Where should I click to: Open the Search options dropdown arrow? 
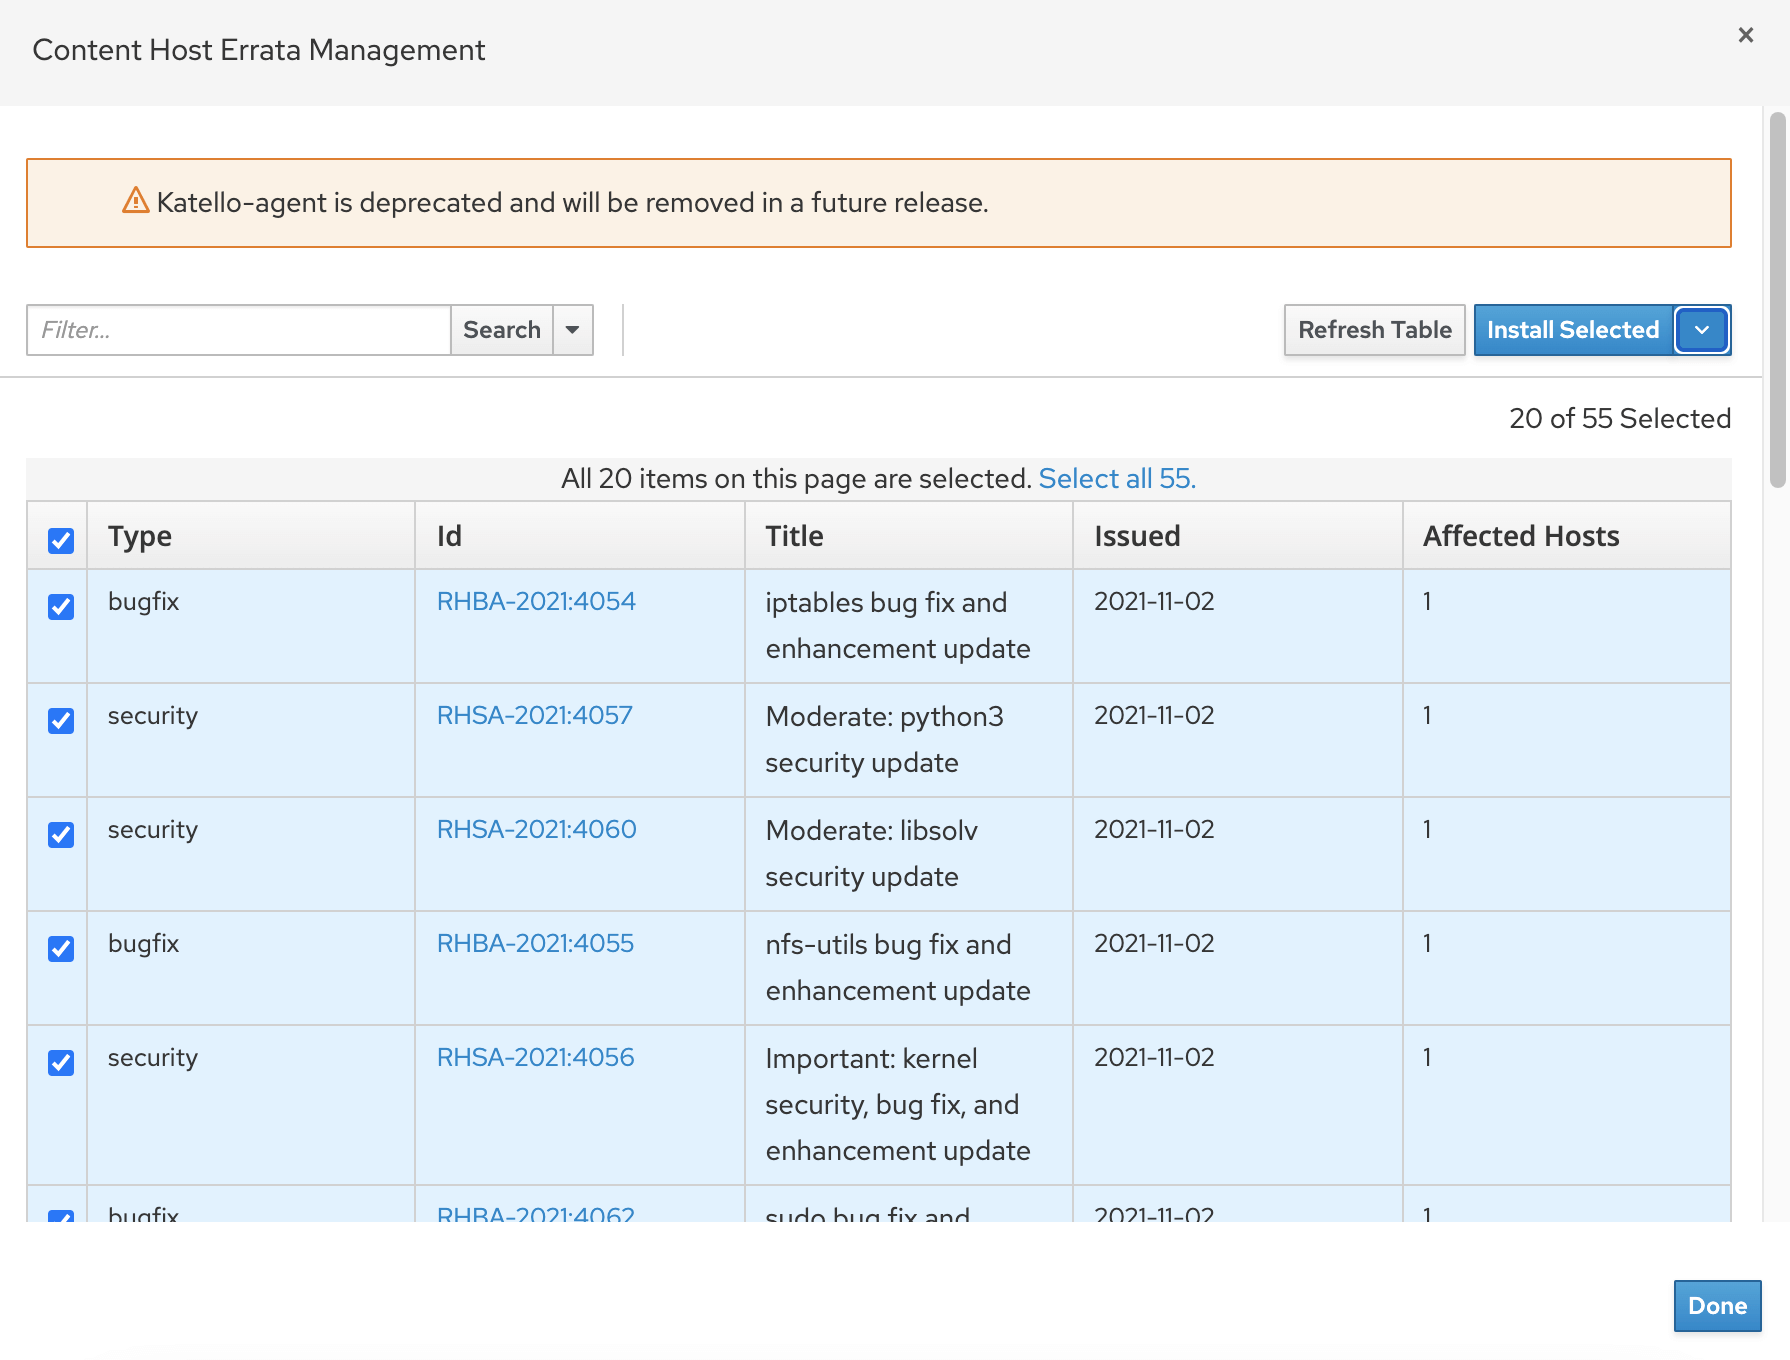[x=573, y=330]
